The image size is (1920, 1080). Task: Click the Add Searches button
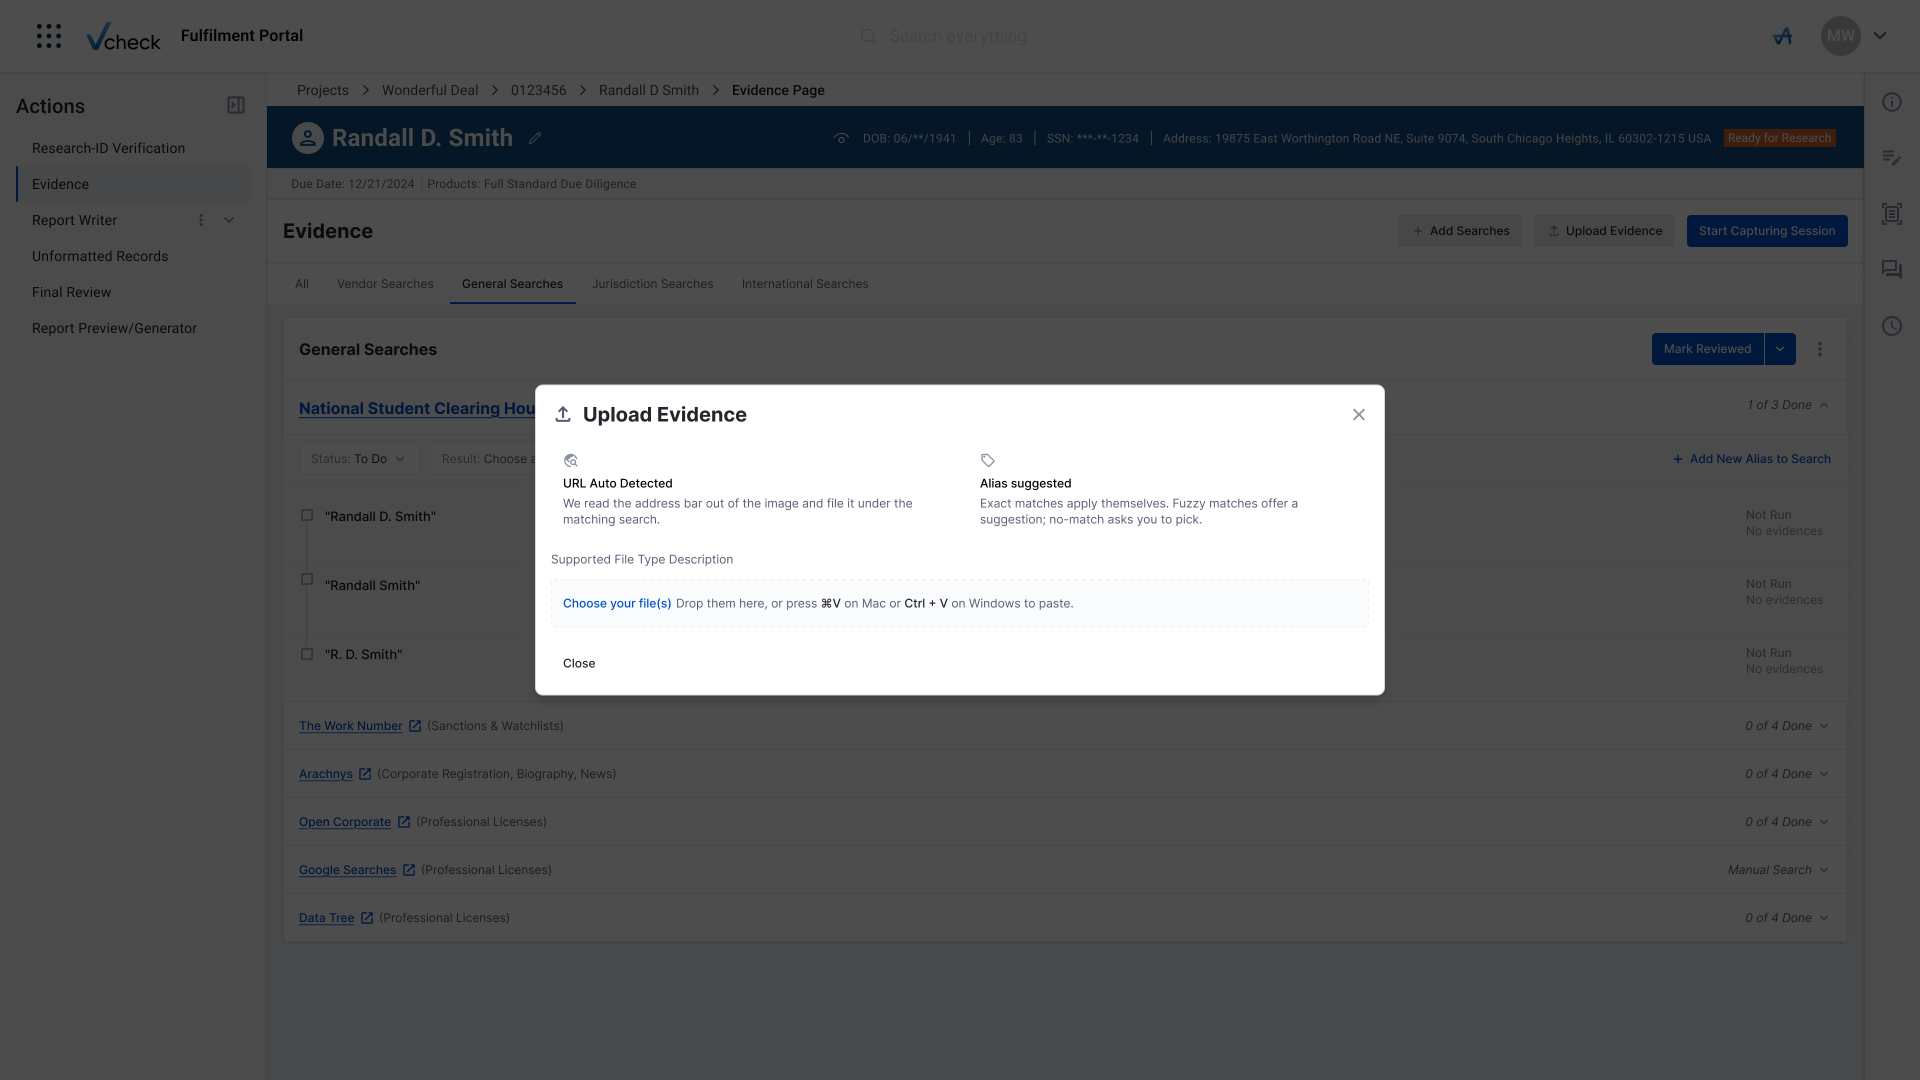pyautogui.click(x=1460, y=231)
